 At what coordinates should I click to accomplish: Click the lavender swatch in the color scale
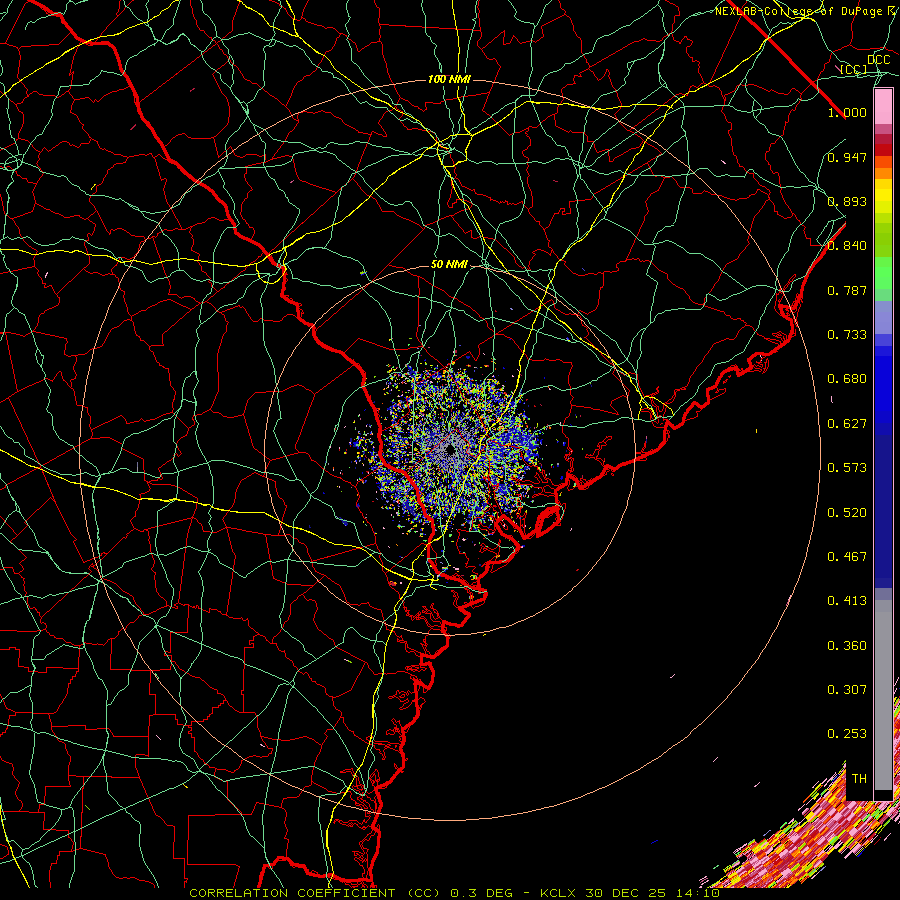pyautogui.click(x=883, y=317)
